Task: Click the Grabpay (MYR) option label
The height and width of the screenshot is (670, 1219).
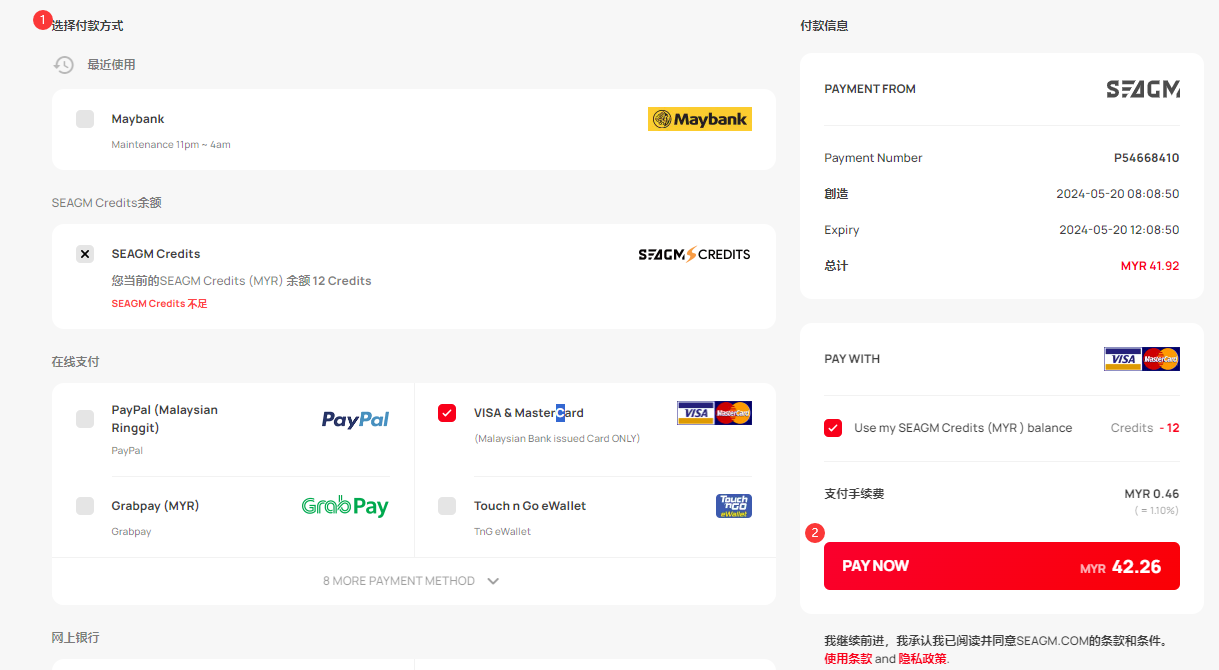Action: [156, 506]
